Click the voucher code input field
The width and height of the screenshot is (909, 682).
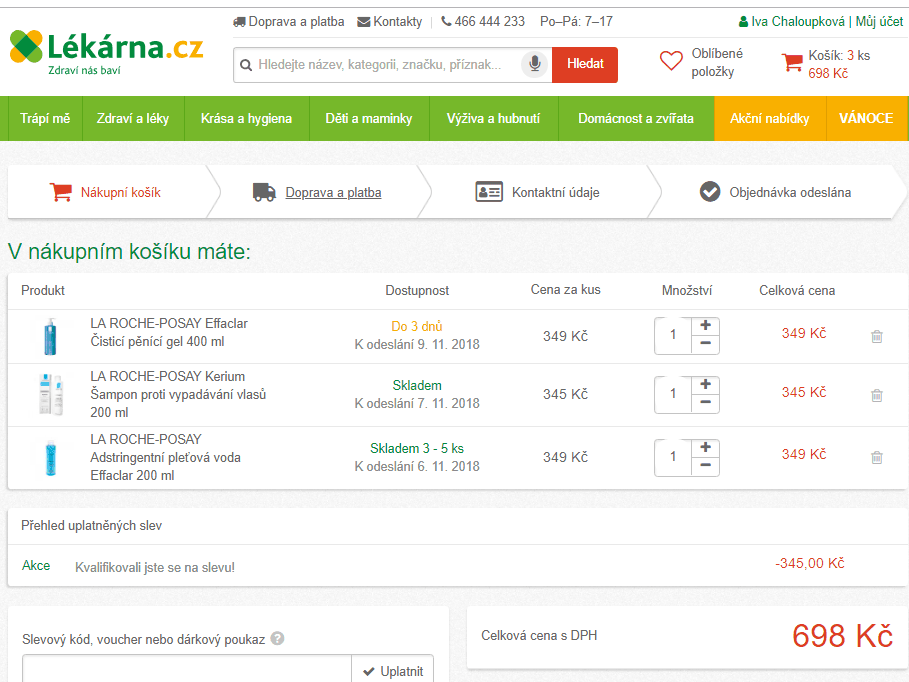[x=186, y=671]
